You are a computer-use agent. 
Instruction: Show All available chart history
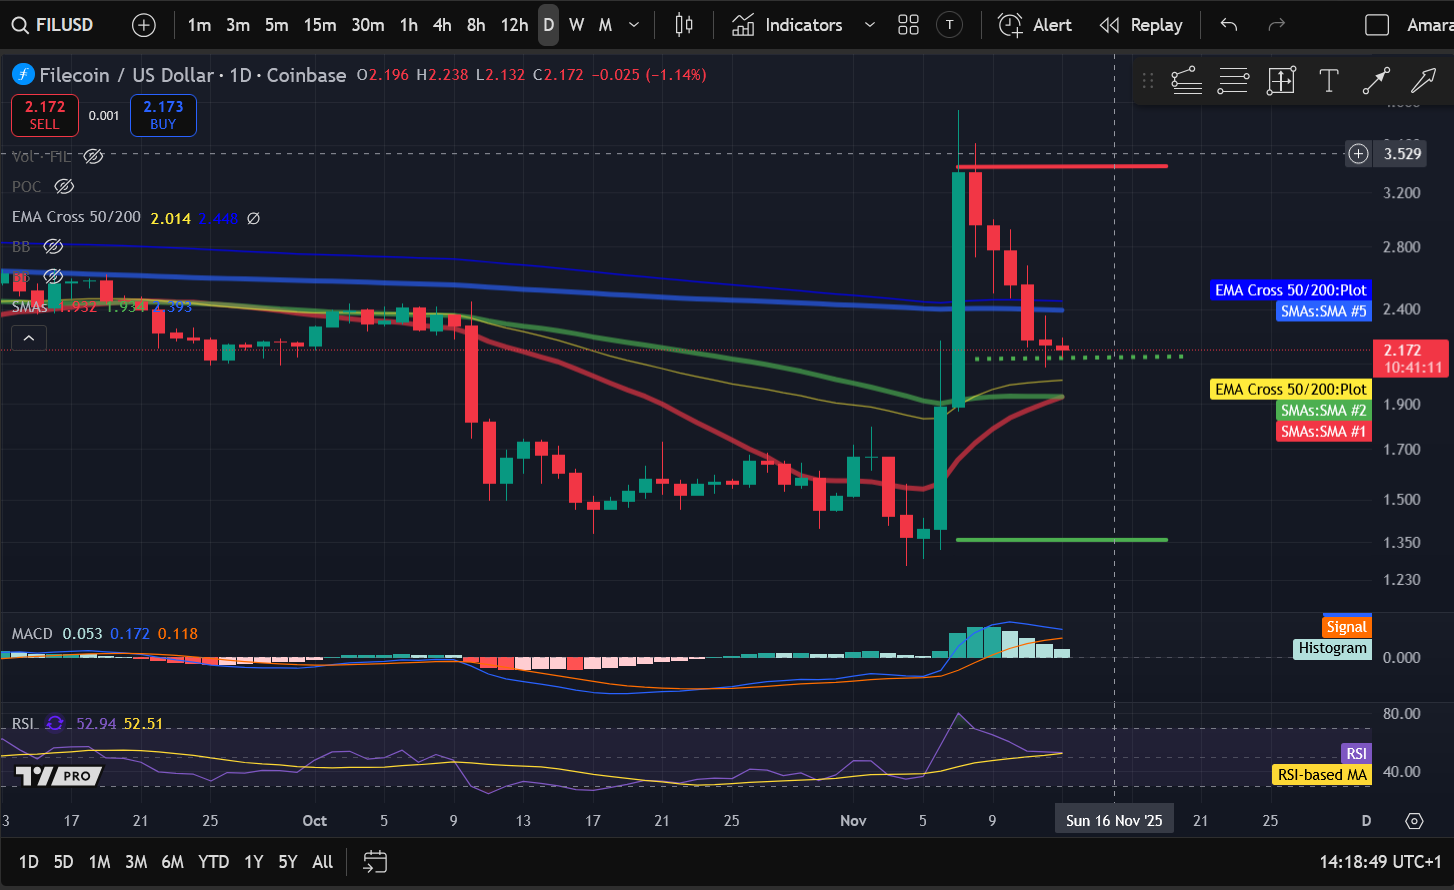(x=323, y=861)
